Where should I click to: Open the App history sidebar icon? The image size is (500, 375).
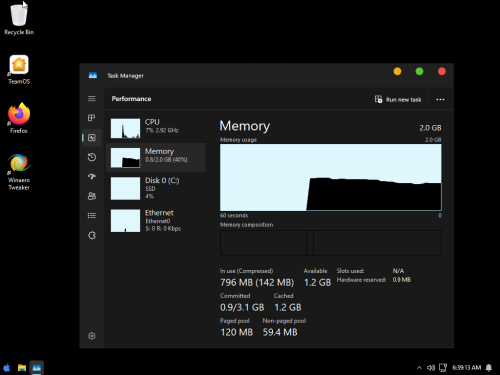92,157
